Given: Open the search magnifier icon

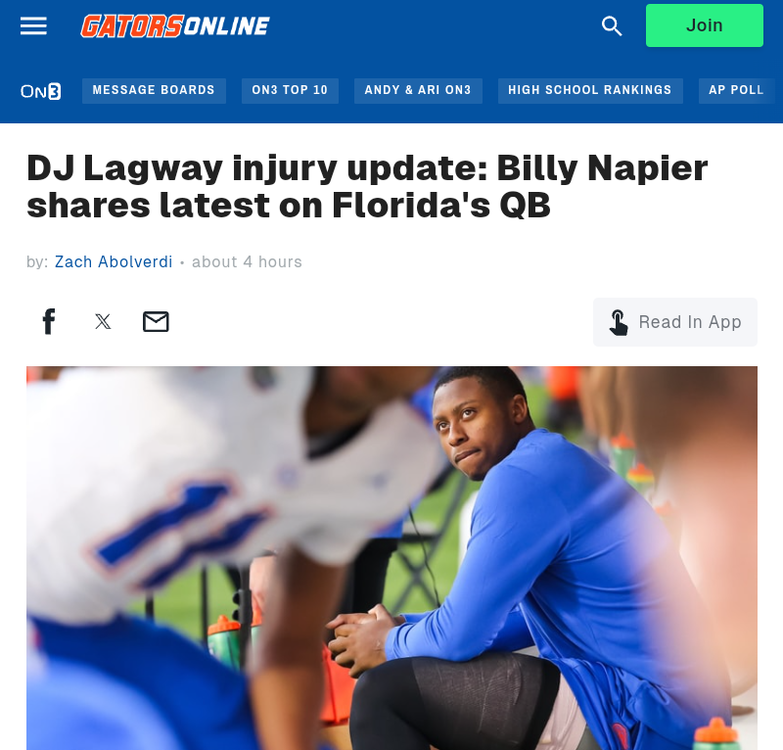Looking at the screenshot, I should click(x=612, y=26).
